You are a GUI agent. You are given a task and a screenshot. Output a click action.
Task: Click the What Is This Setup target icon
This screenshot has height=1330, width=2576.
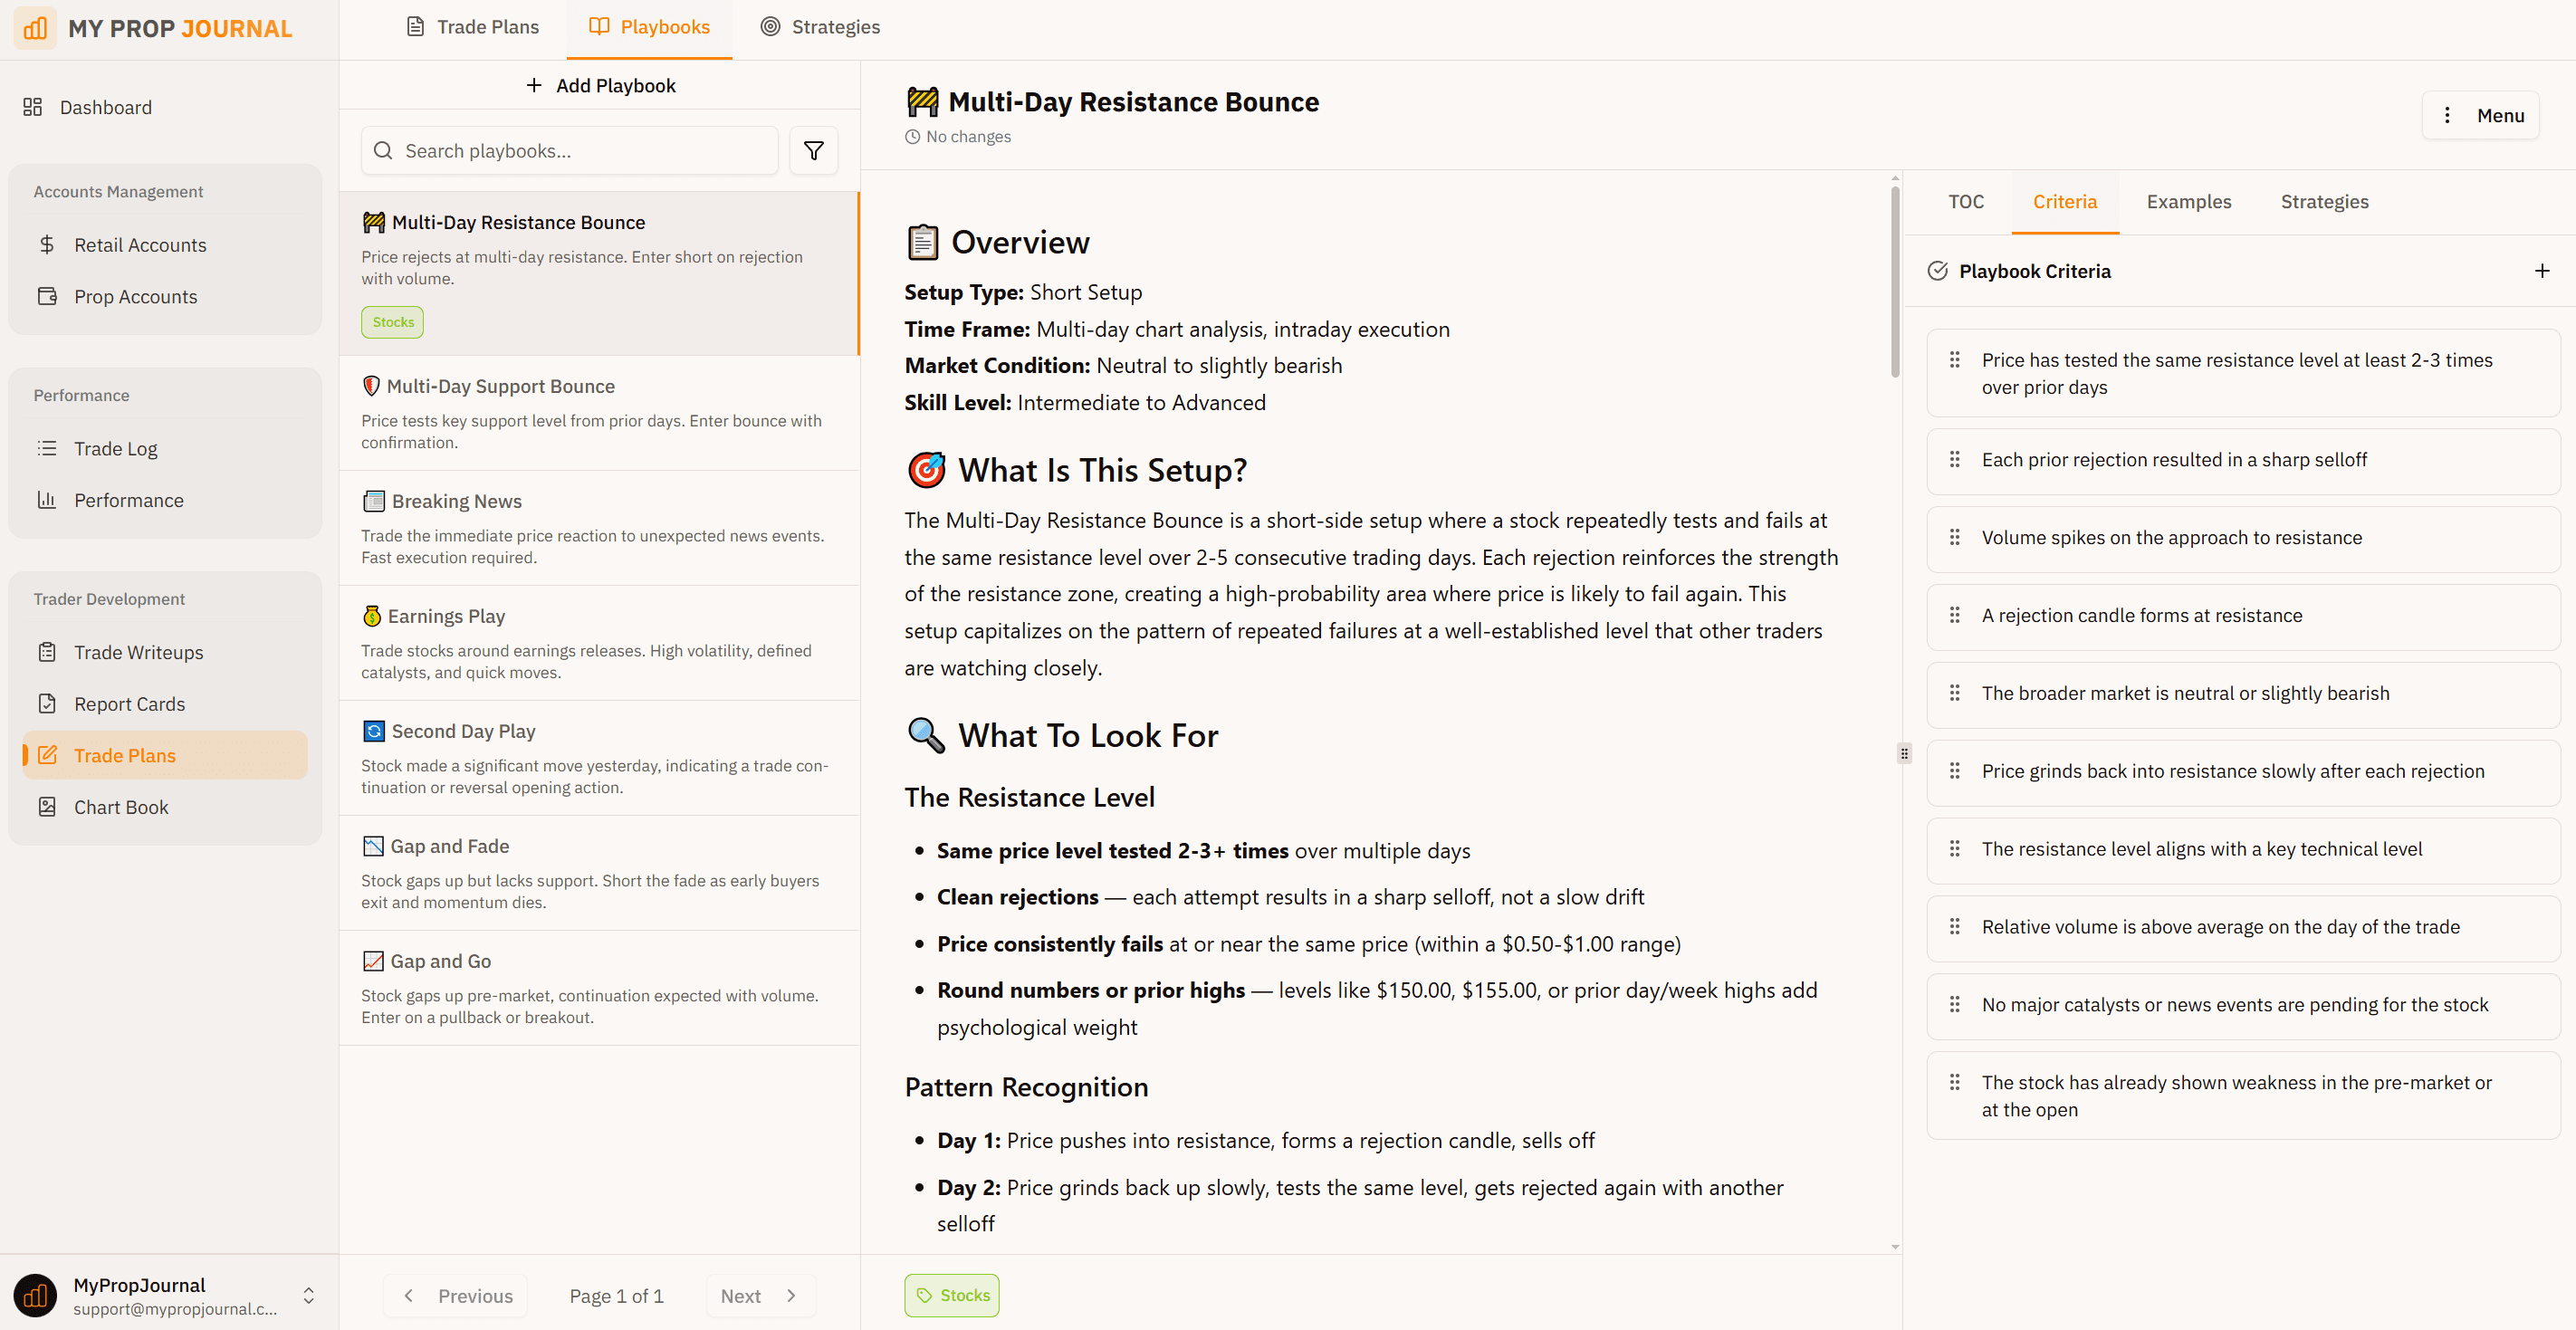926,469
